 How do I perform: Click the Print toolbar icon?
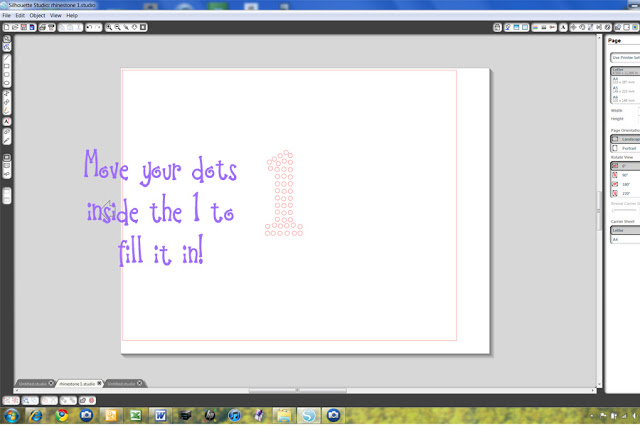(44, 27)
